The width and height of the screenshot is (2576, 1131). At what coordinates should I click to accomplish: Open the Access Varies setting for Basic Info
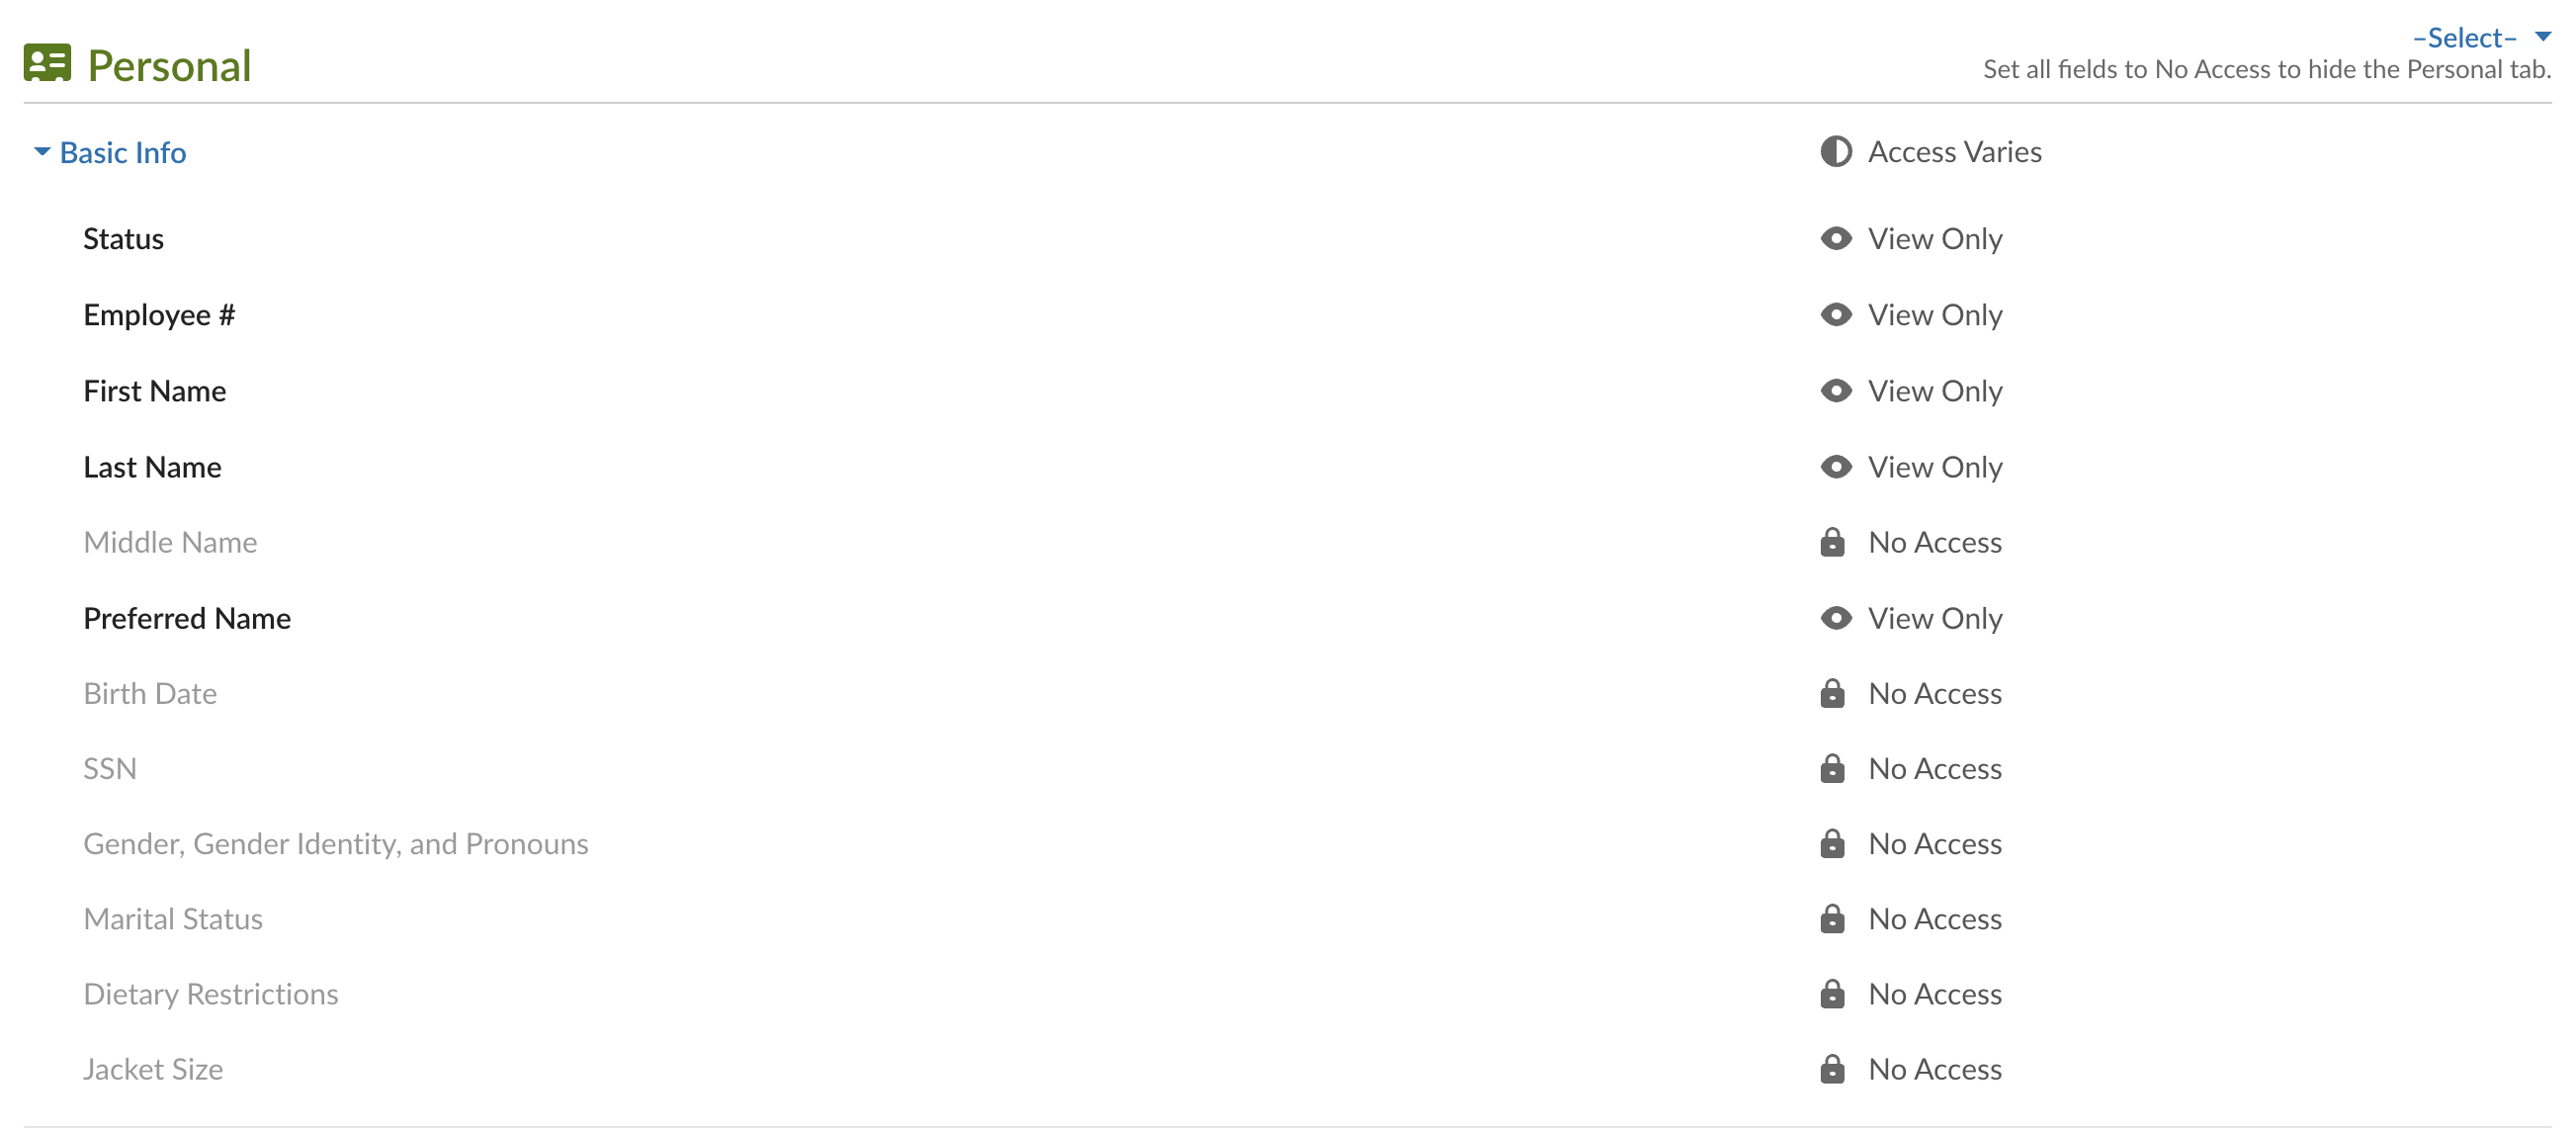(x=1954, y=152)
